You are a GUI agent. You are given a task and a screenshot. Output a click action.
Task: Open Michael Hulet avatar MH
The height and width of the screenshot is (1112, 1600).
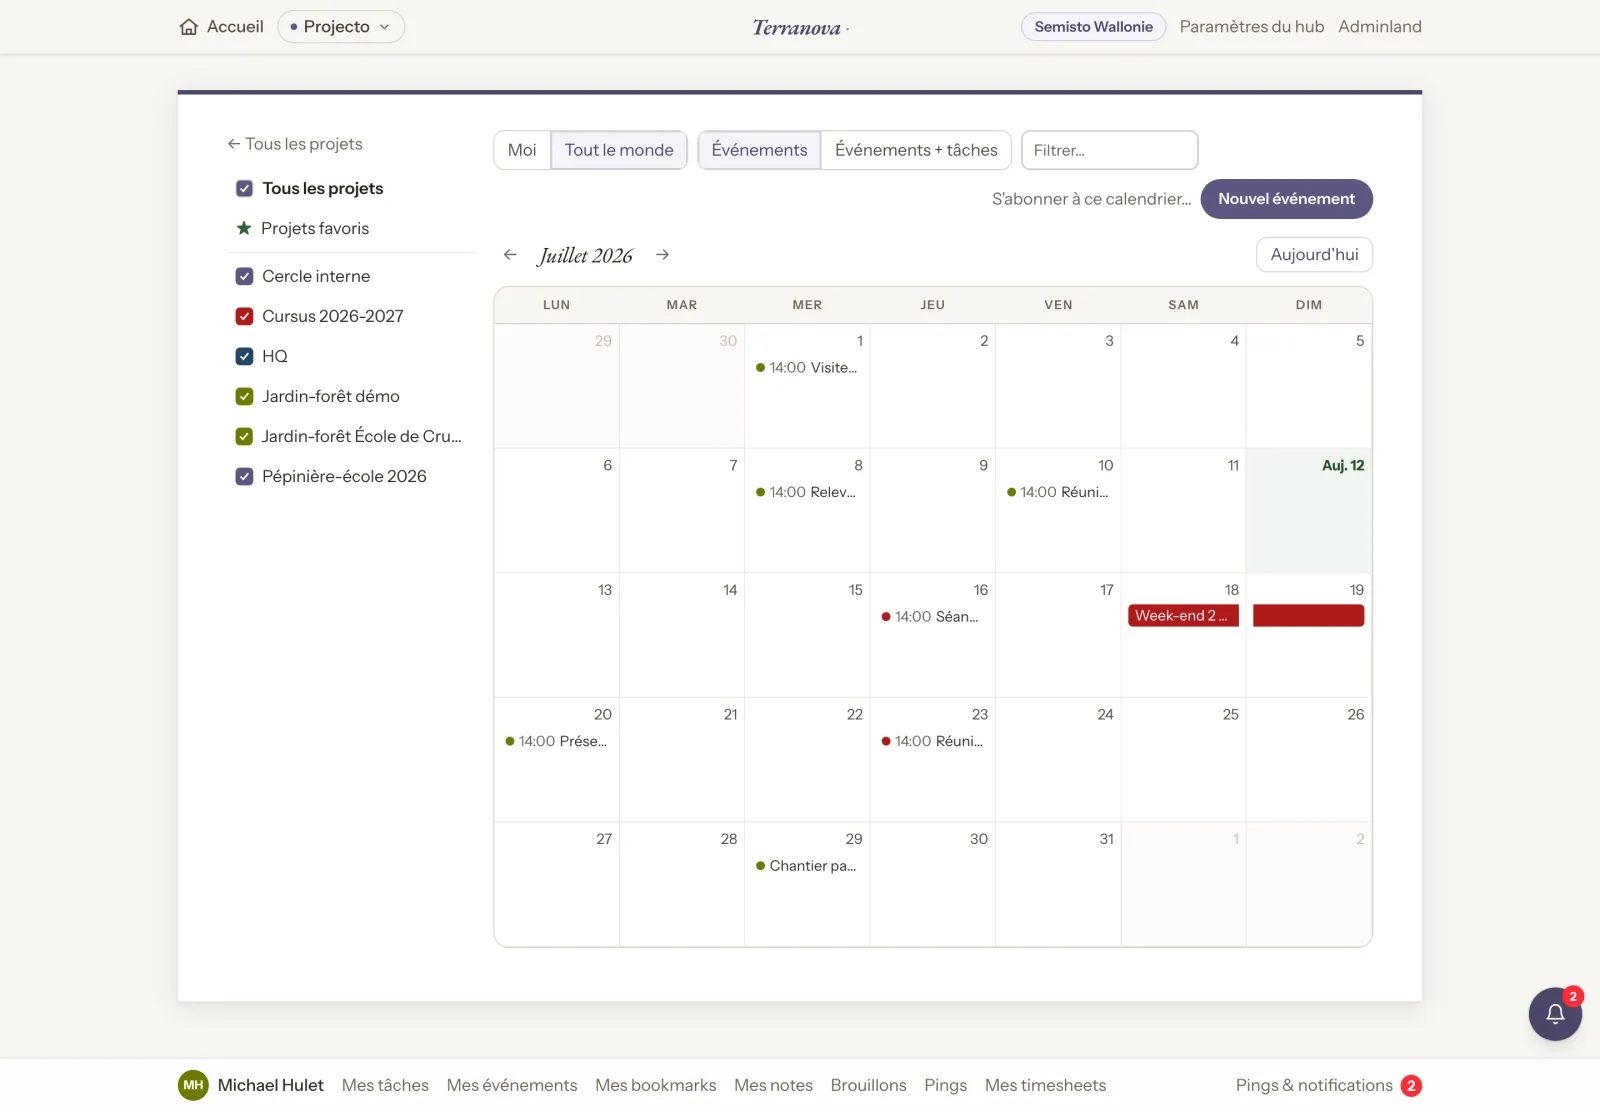click(x=193, y=1085)
